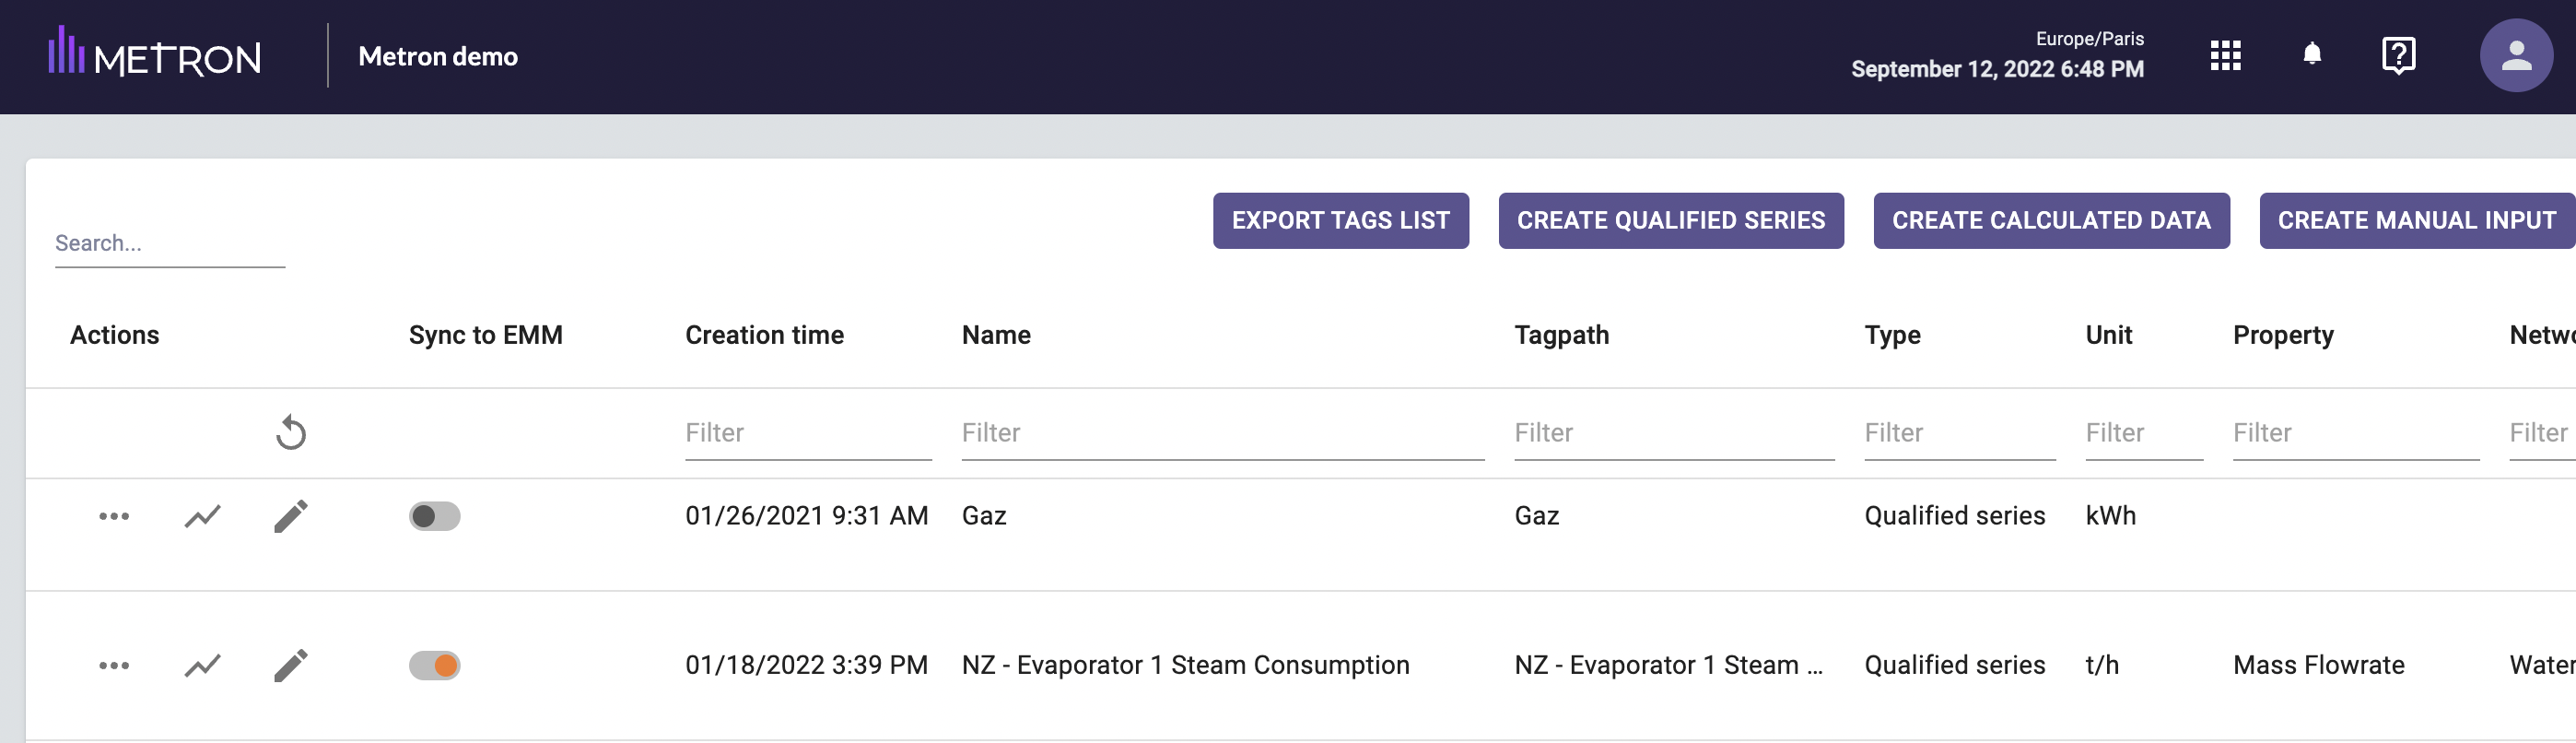View chart for the Gaz row

[202, 517]
